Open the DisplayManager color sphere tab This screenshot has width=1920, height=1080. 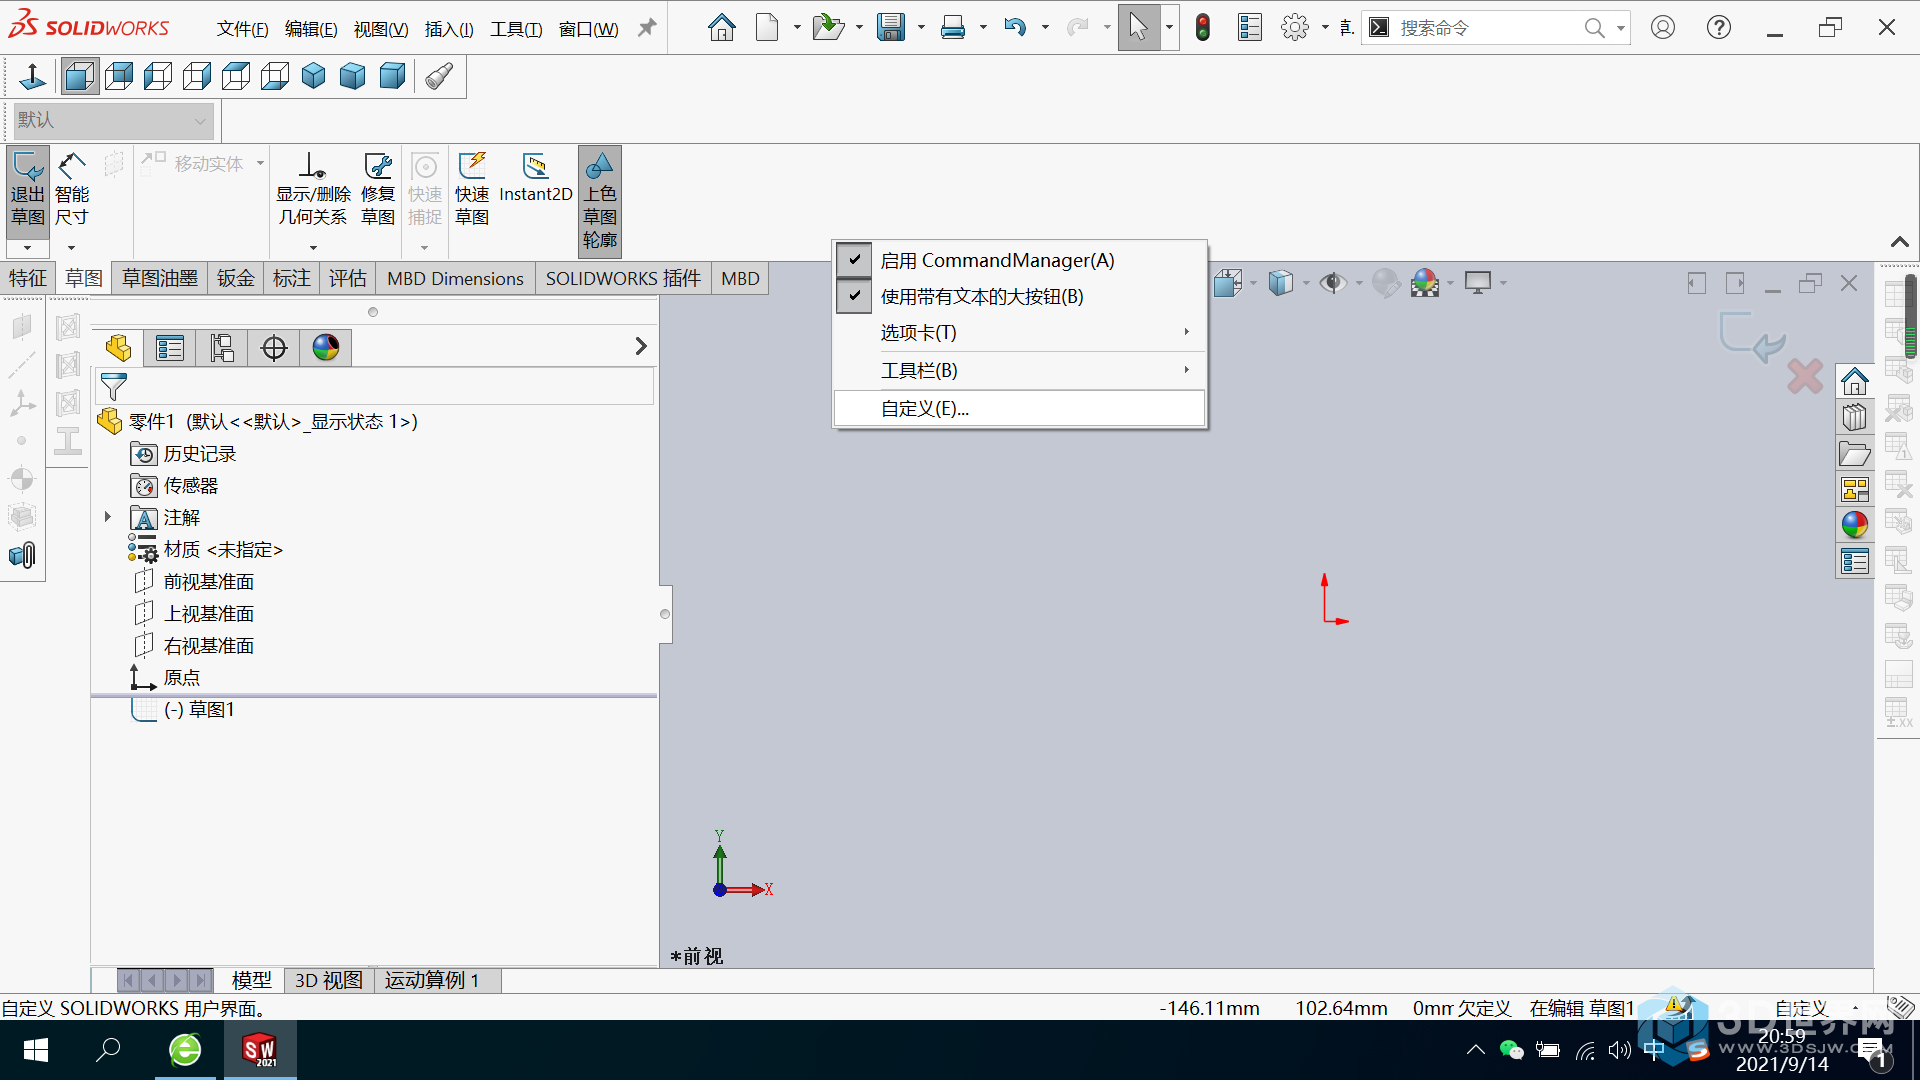(326, 348)
